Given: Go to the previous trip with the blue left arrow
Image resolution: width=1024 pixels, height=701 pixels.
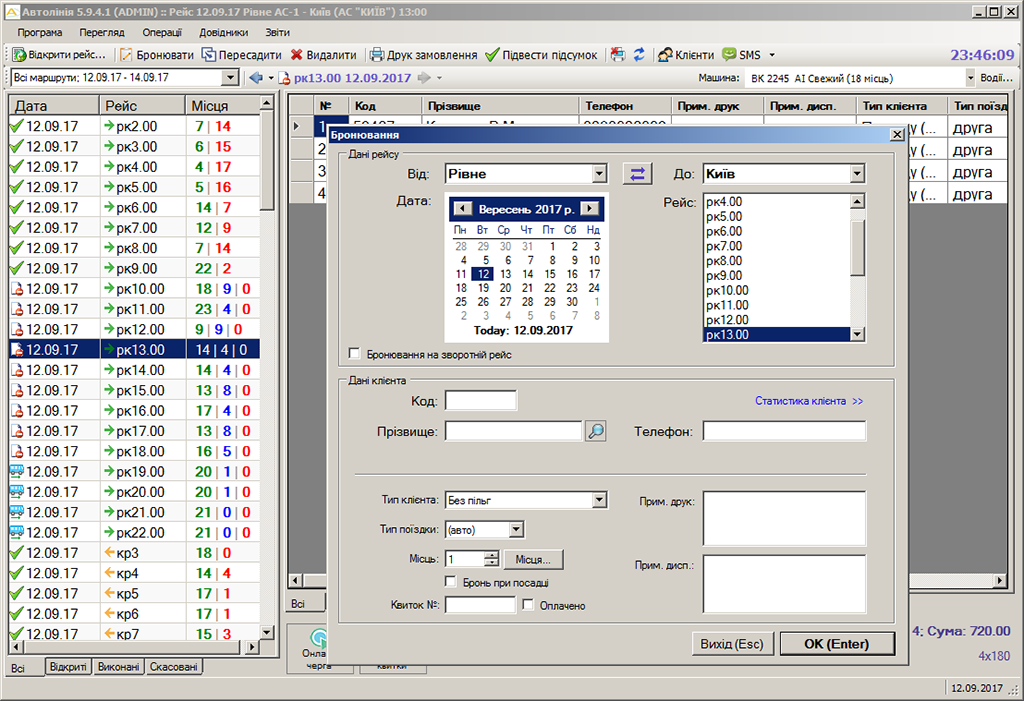Looking at the screenshot, I should pyautogui.click(x=256, y=78).
